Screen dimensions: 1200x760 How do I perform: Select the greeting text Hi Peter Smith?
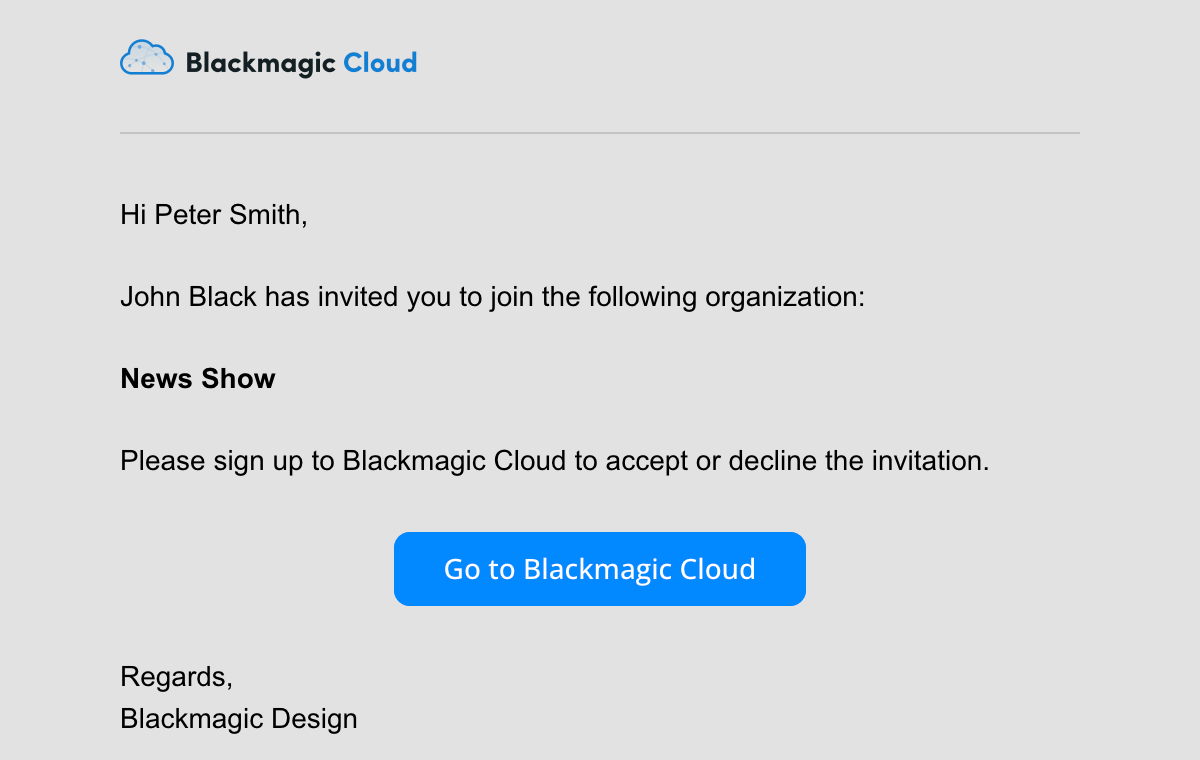214,214
